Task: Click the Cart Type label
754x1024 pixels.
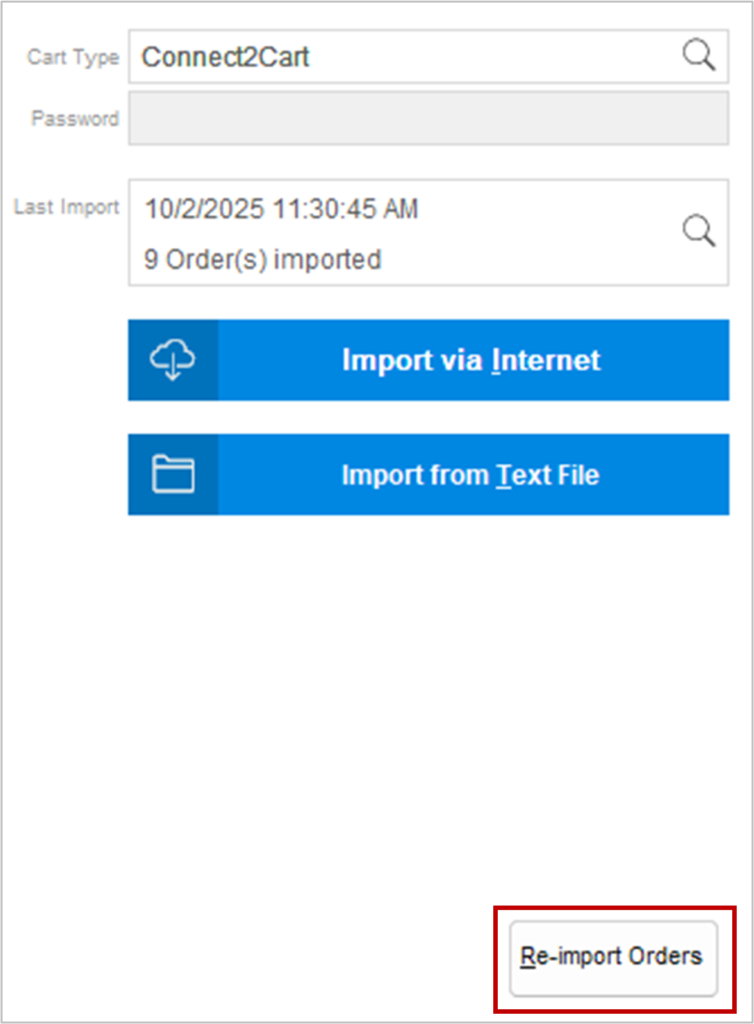Action: click(x=73, y=57)
